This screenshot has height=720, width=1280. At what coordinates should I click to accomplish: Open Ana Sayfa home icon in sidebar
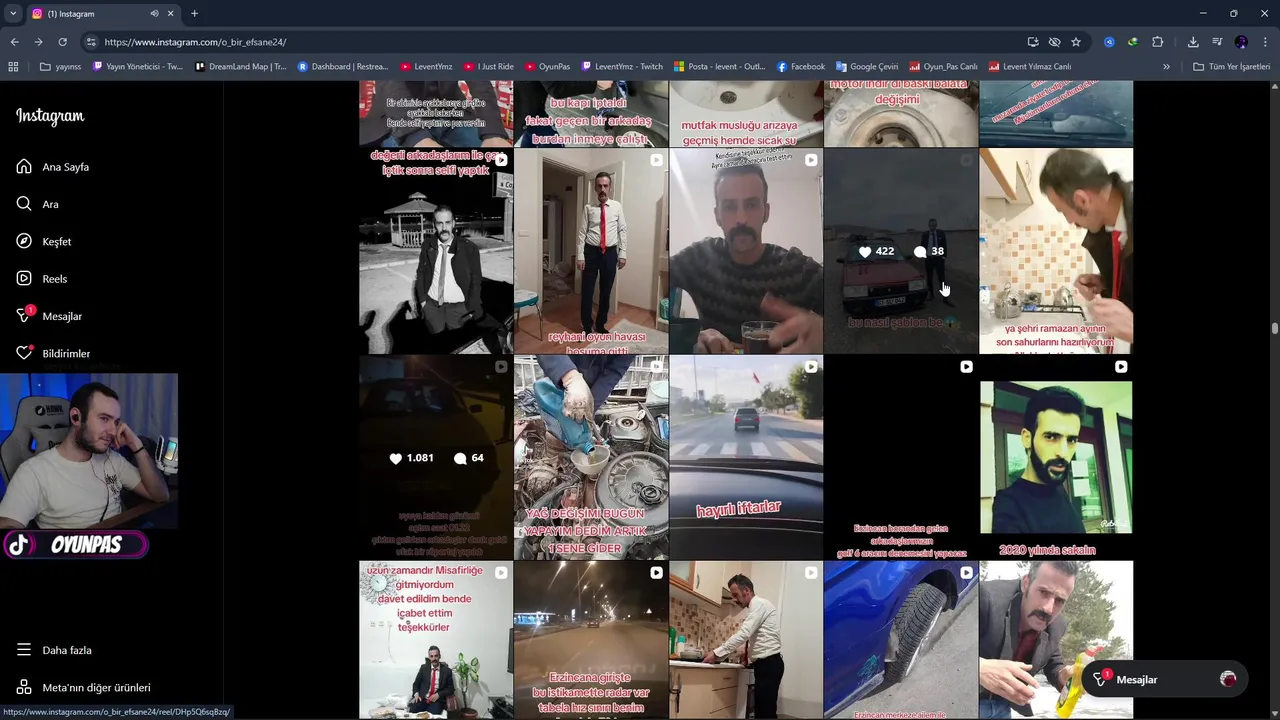tap(24, 167)
